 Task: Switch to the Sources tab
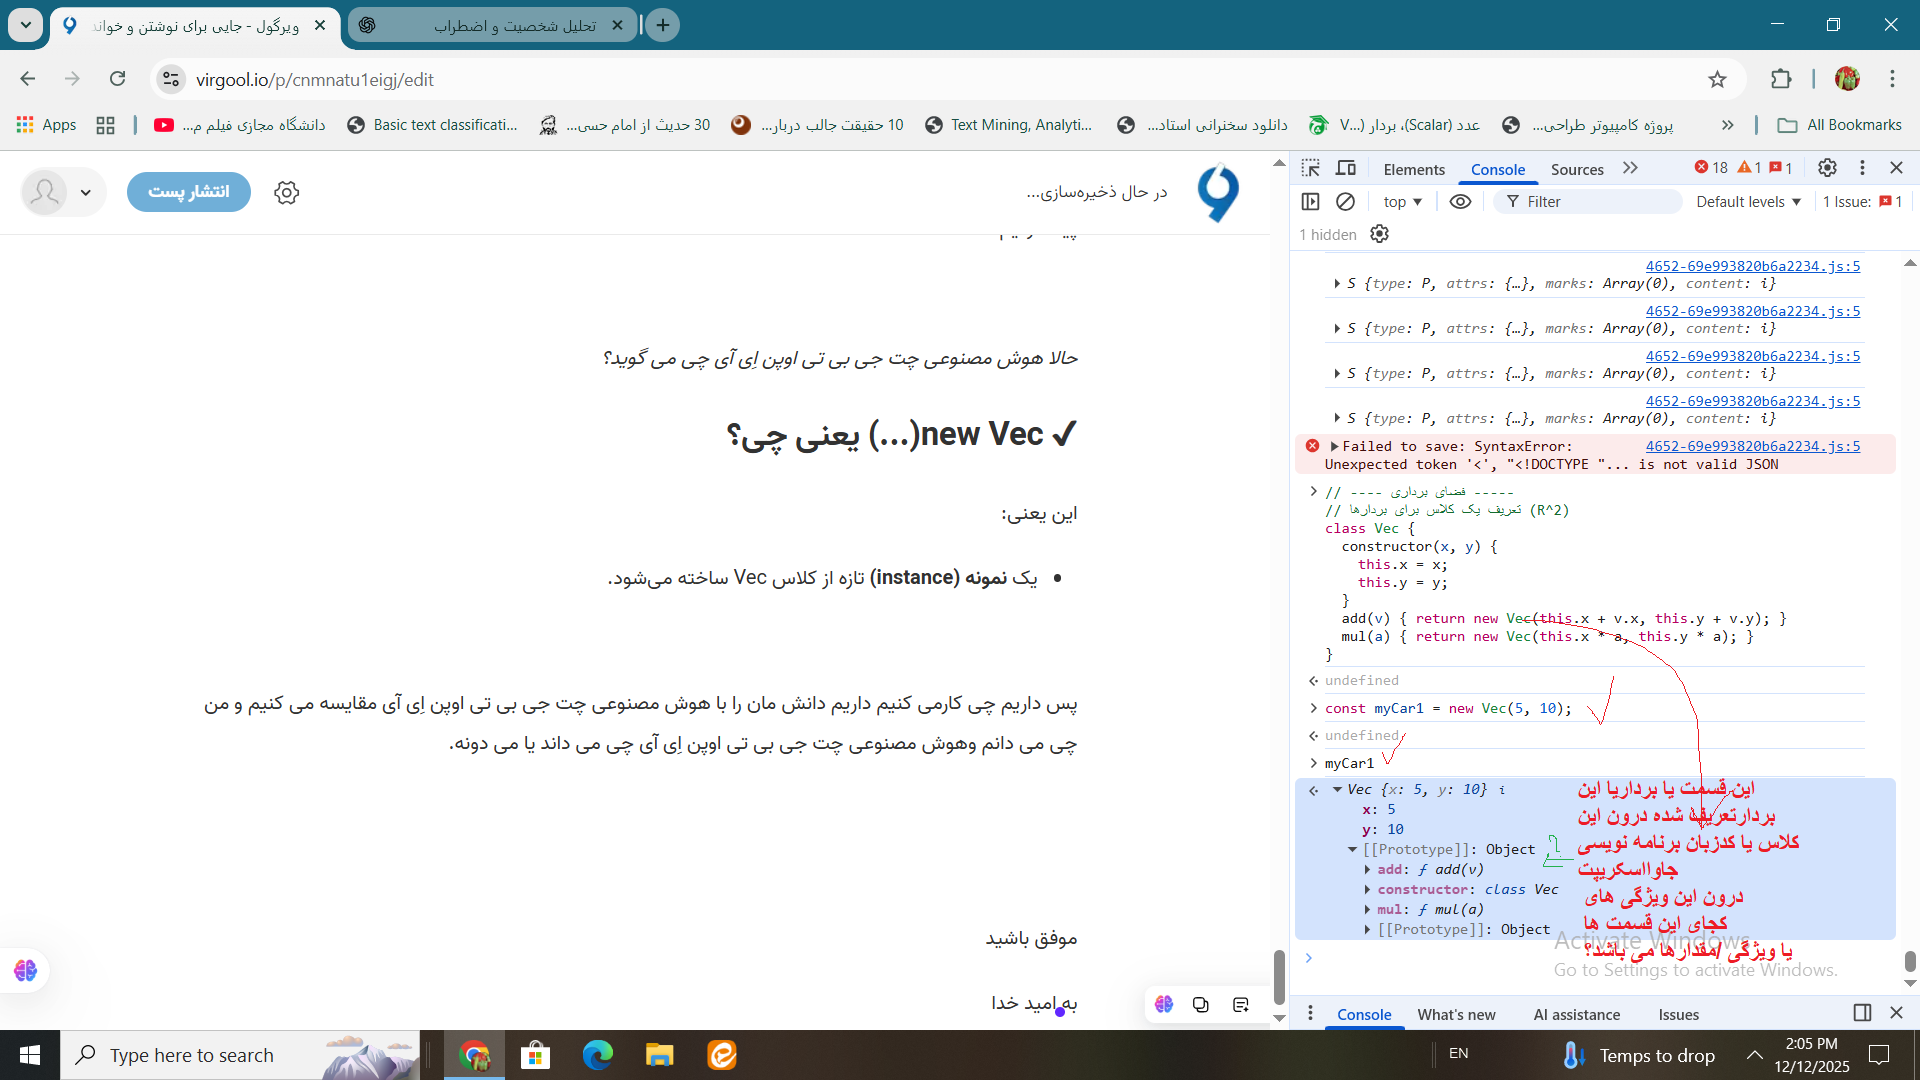(1577, 169)
